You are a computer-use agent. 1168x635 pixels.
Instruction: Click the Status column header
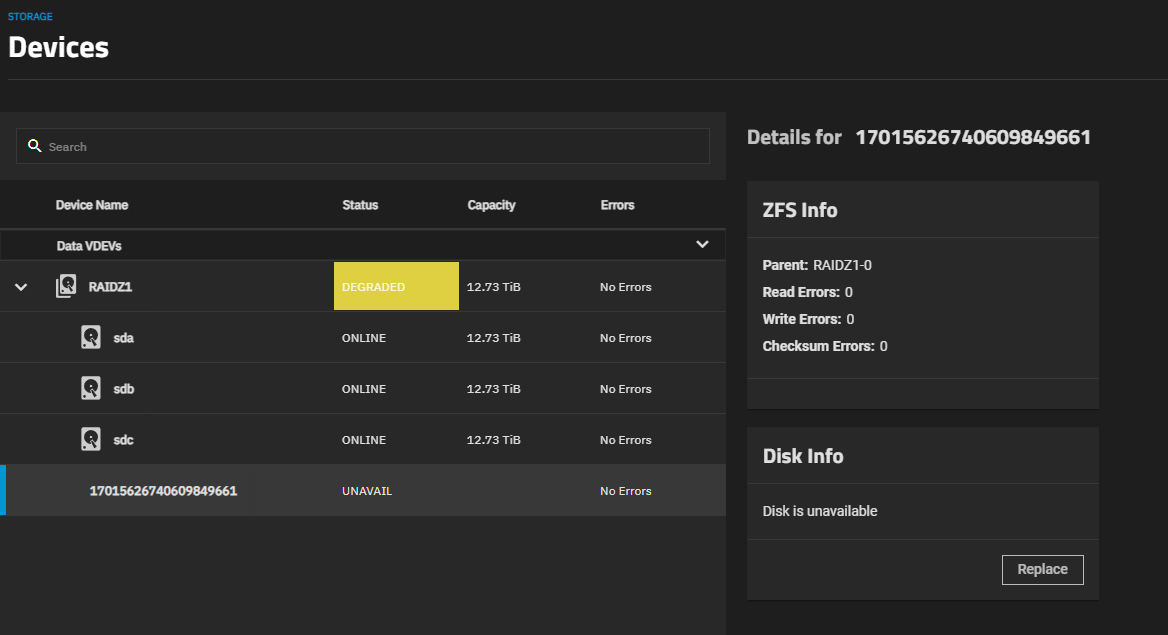click(360, 205)
